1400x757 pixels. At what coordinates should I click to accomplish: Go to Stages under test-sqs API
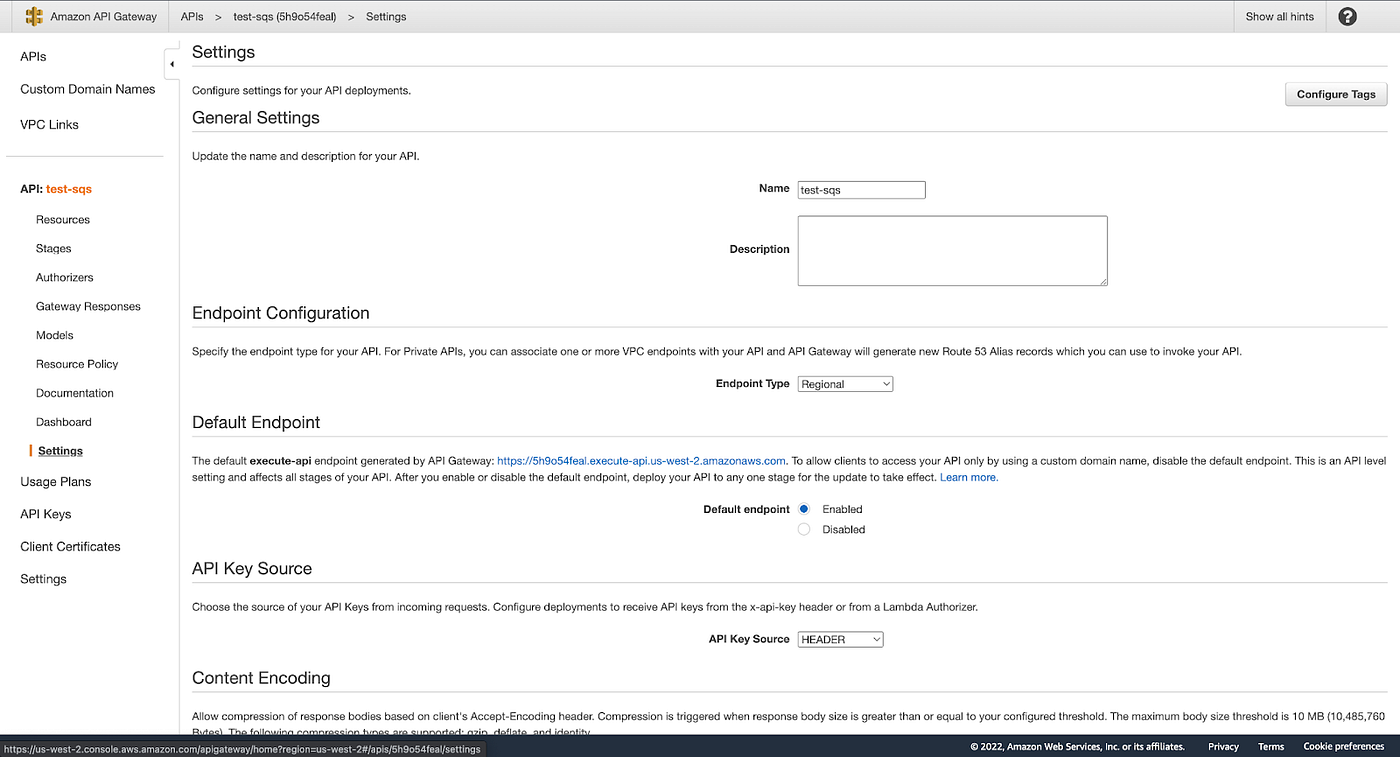click(54, 249)
